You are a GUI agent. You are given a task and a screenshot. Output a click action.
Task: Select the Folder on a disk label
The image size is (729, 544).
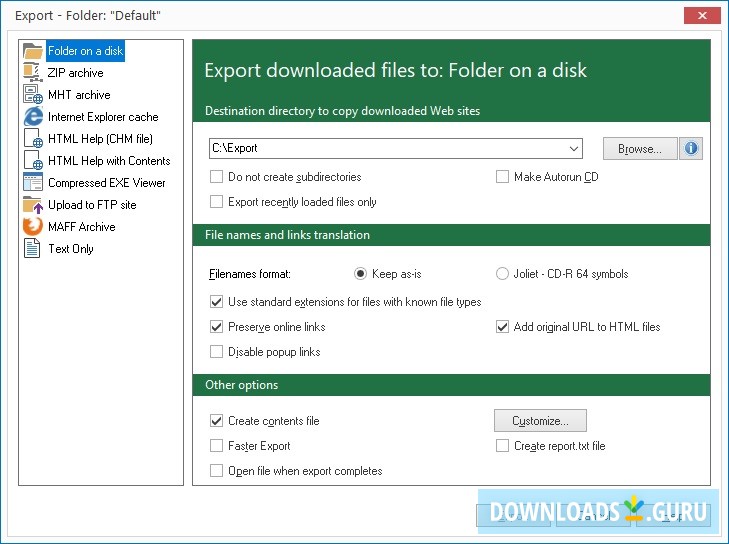(x=86, y=51)
